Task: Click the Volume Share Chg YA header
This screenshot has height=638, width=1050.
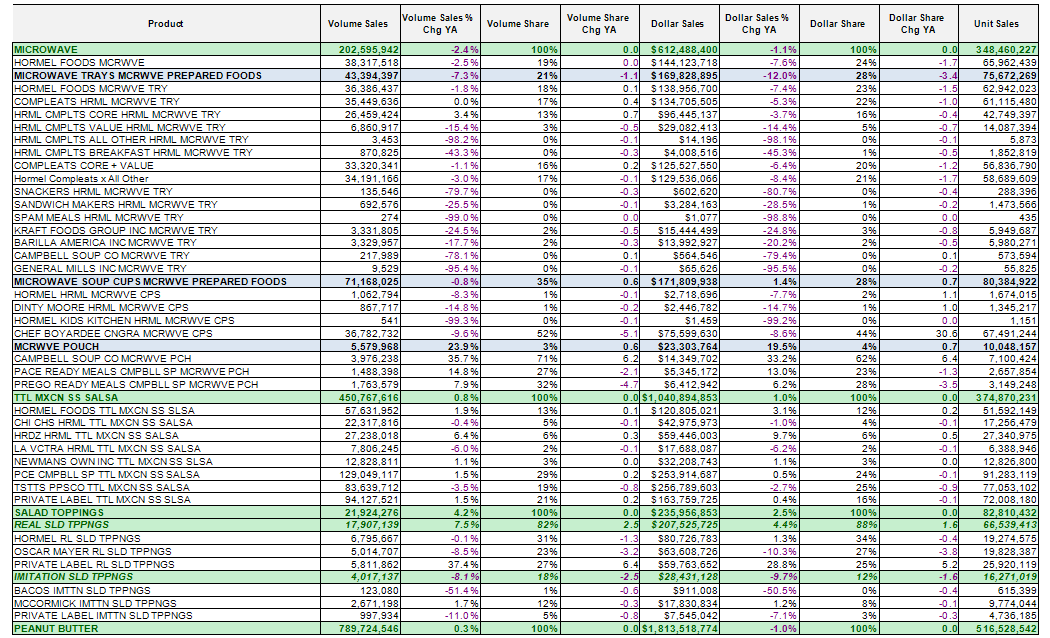Action: (x=598, y=24)
